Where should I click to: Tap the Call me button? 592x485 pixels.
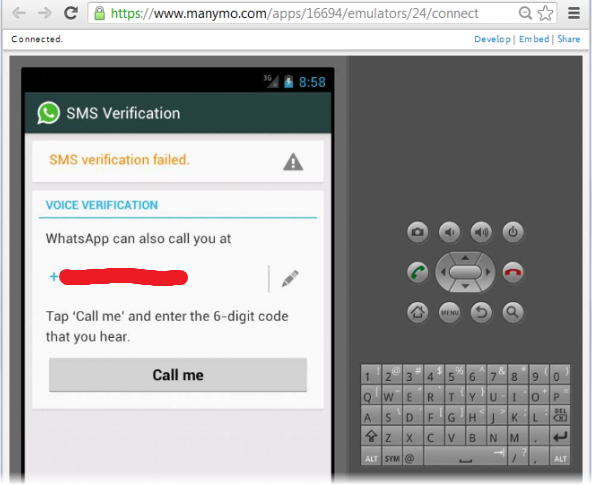[x=178, y=375]
